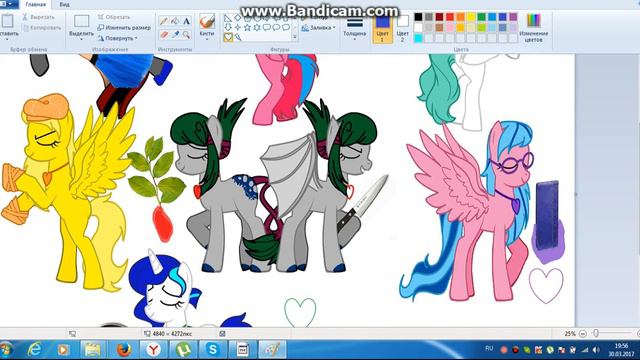This screenshot has height=360, width=640.
Task: Select the heart shape in shapes gallery
Action: pyautogui.click(x=228, y=37)
